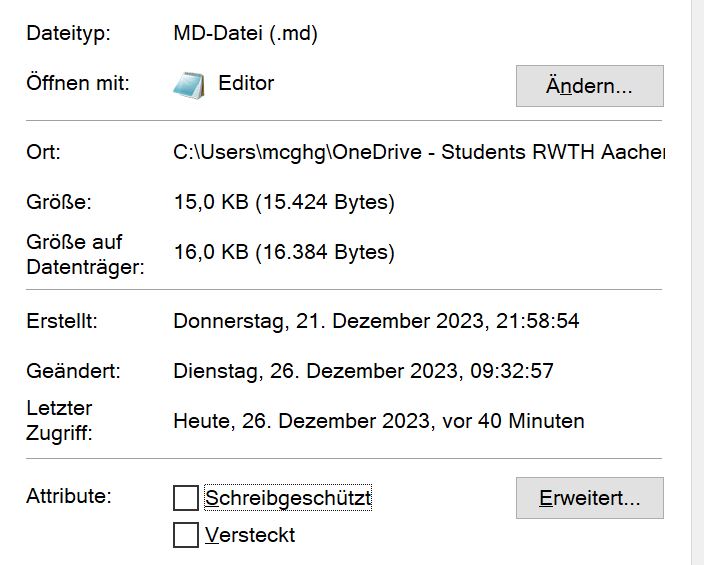Click the Größe: label

(59, 203)
